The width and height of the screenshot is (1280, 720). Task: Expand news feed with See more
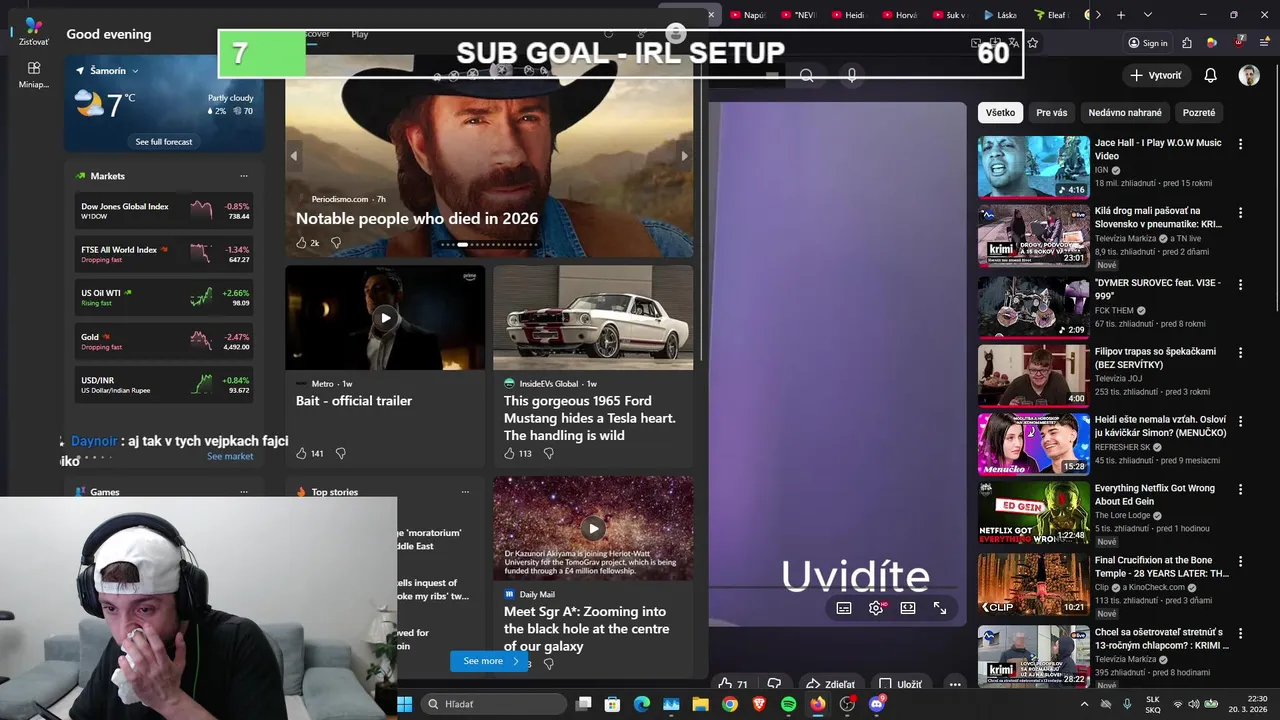pos(489,661)
